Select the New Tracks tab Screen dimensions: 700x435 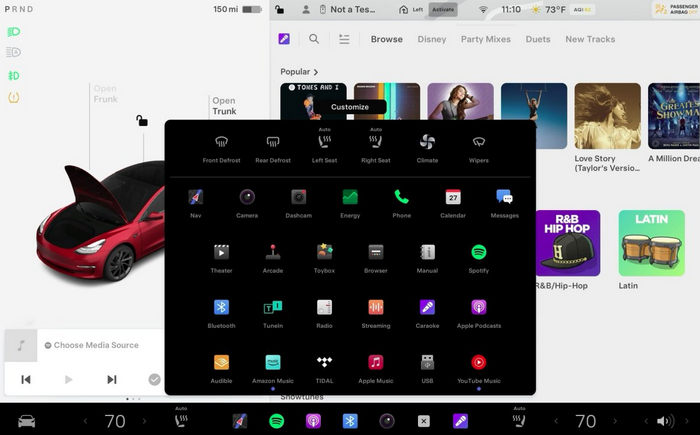point(590,39)
